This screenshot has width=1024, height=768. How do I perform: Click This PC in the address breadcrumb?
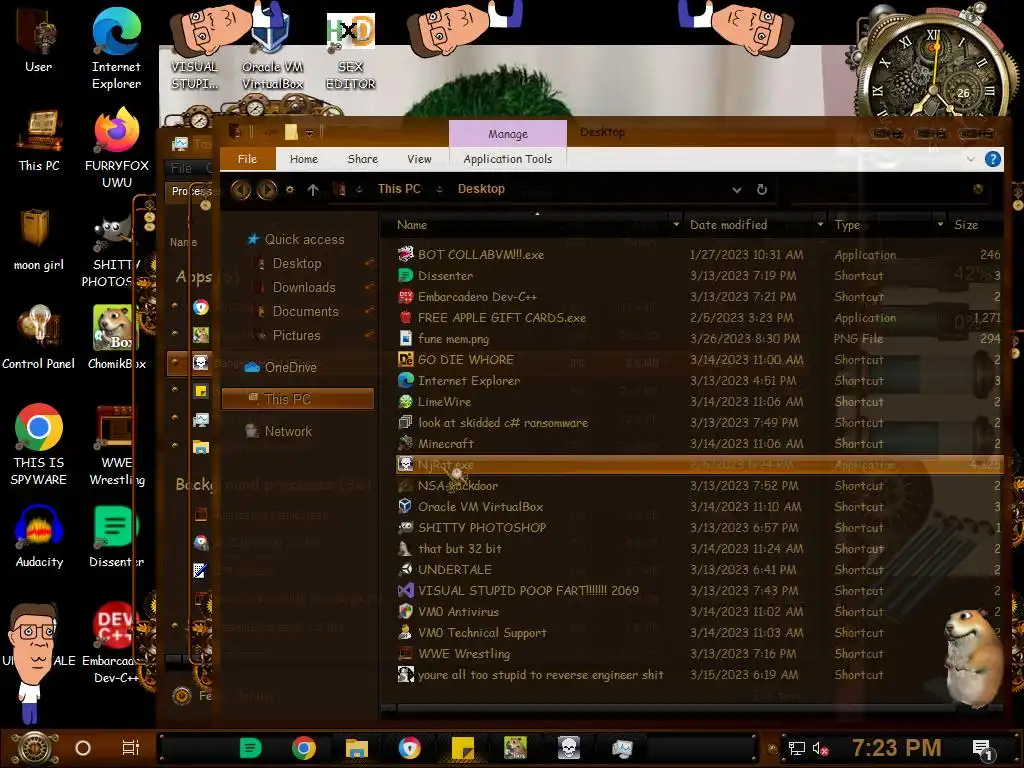[x=399, y=189]
